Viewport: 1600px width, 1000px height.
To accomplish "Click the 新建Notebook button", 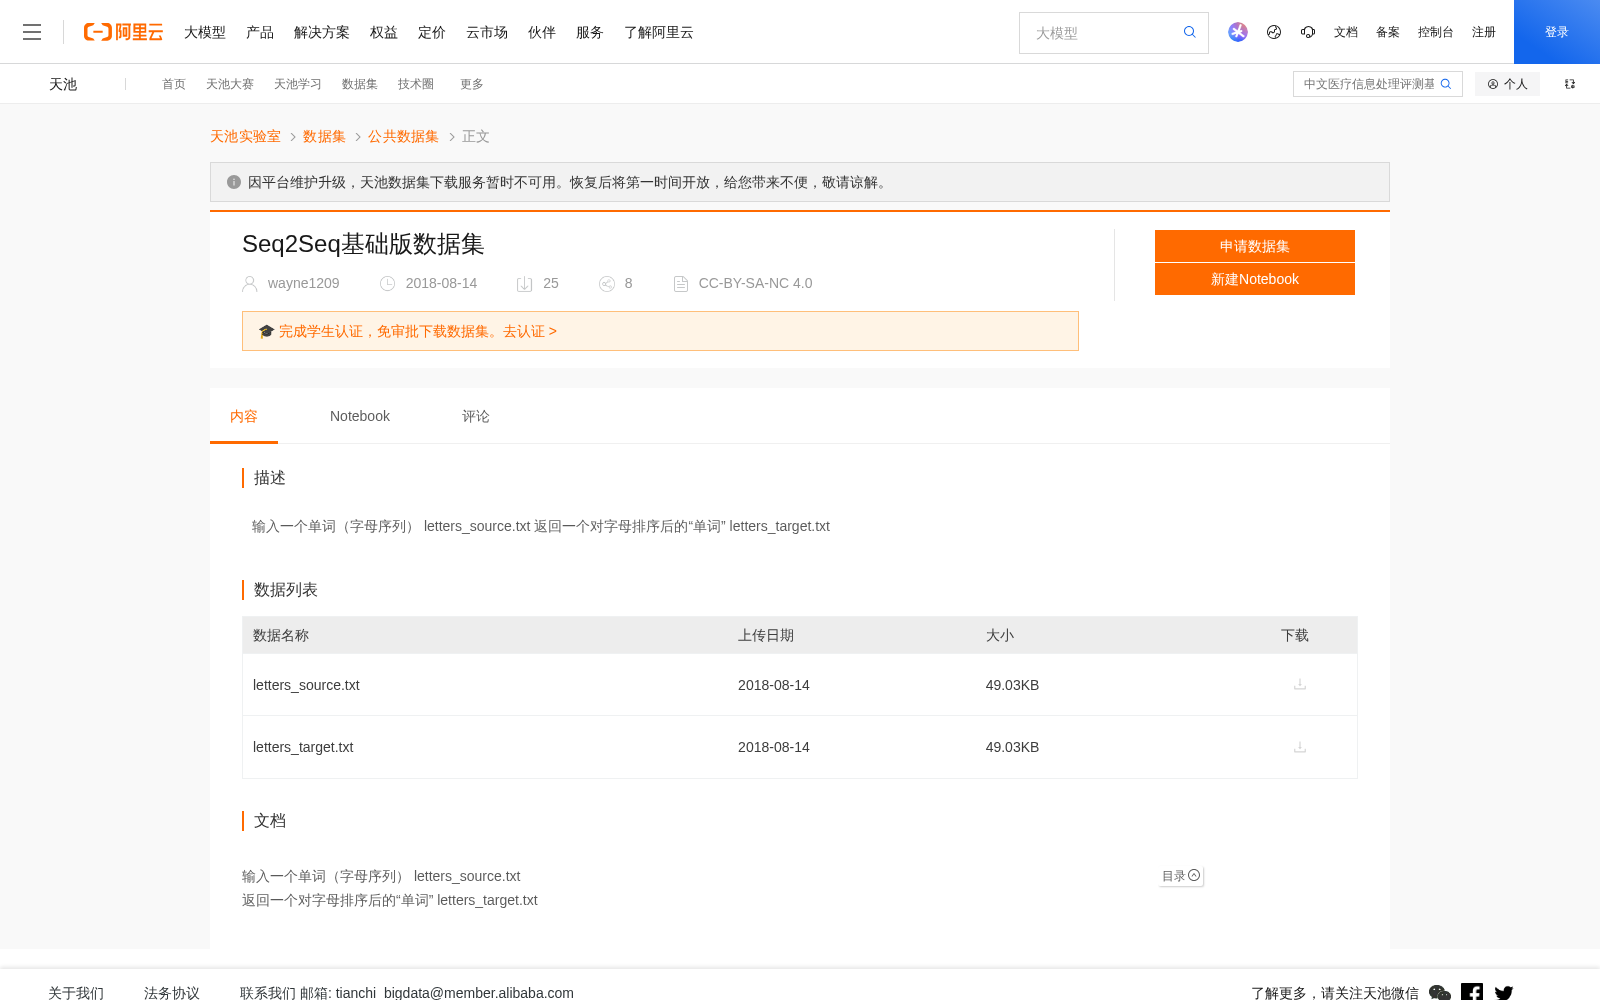I will tap(1255, 279).
